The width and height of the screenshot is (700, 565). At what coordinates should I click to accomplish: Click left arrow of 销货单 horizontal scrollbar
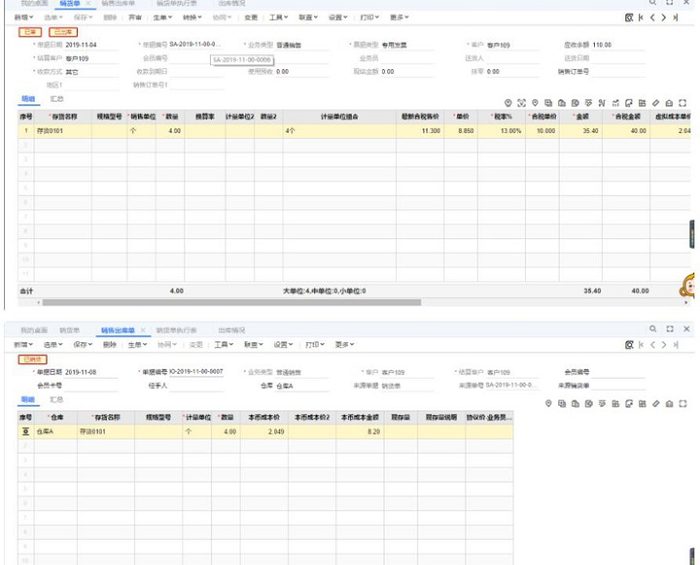coord(39,303)
